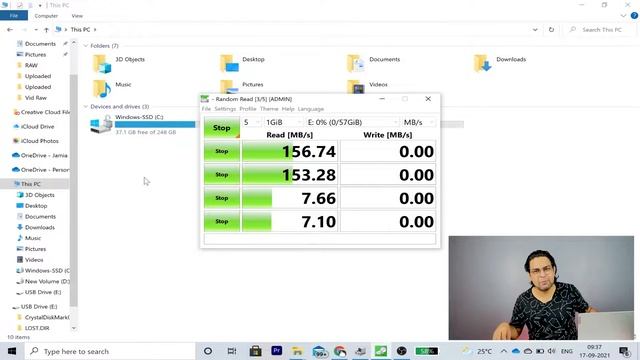640x360 pixels.
Task: Stop the test showing 156.74 MB/s
Action: [222, 151]
